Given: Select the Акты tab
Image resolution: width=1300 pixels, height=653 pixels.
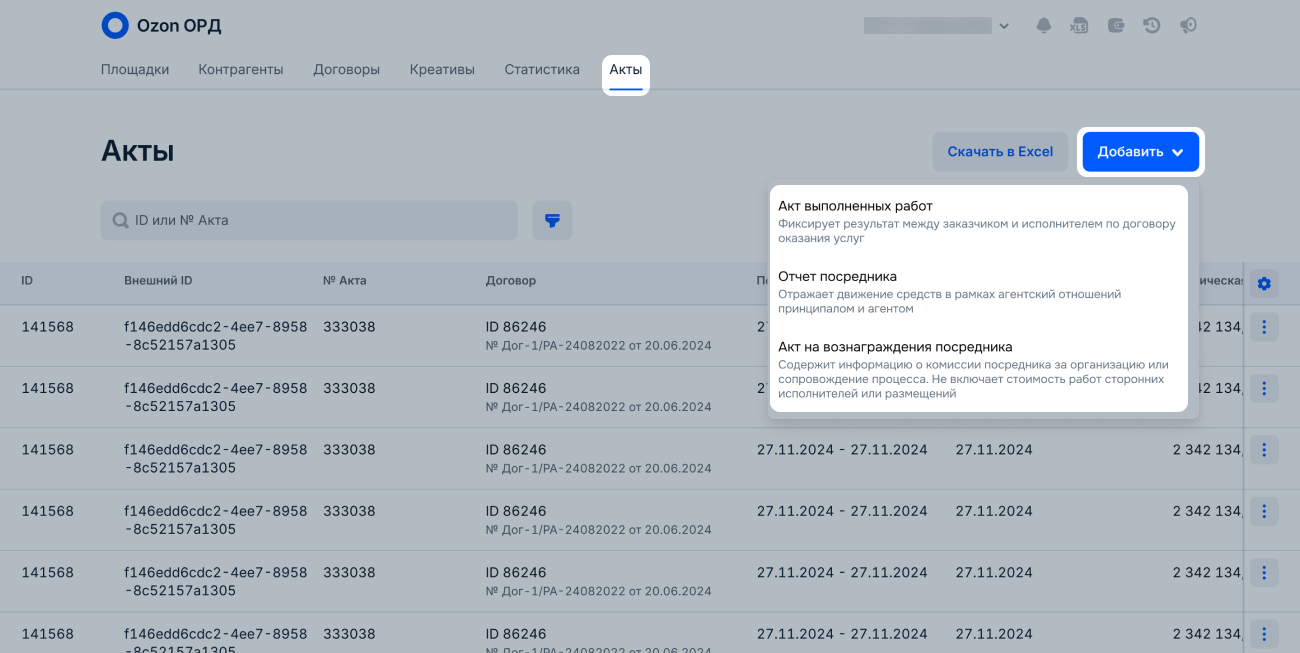Looking at the screenshot, I should [x=626, y=72].
